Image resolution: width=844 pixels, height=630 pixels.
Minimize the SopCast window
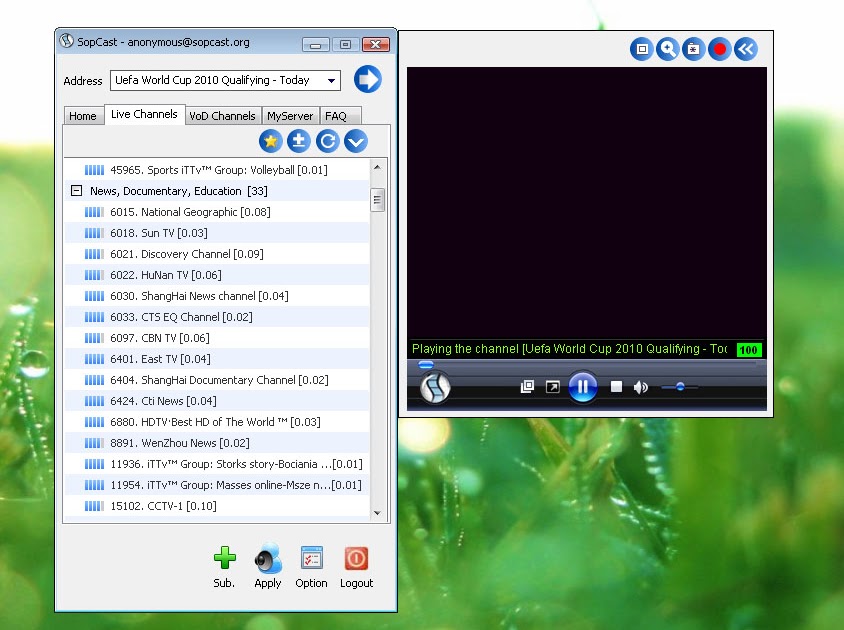tap(316, 44)
